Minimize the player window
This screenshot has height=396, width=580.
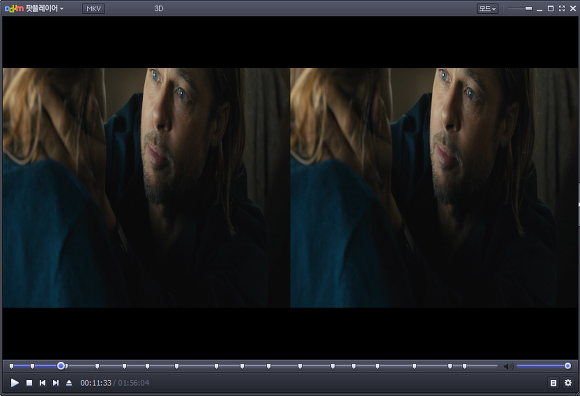[x=540, y=10]
